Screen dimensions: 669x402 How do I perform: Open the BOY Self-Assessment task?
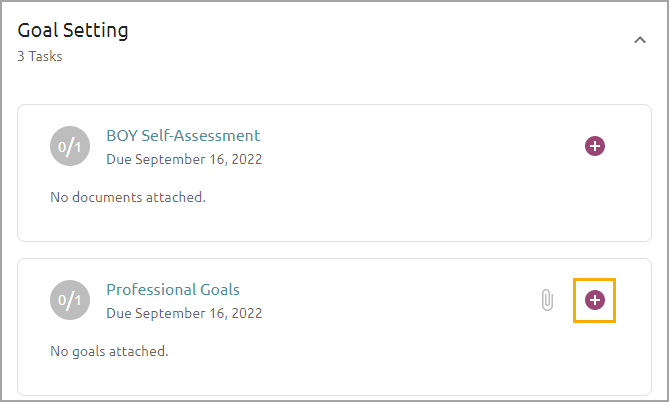pyautogui.click(x=183, y=136)
